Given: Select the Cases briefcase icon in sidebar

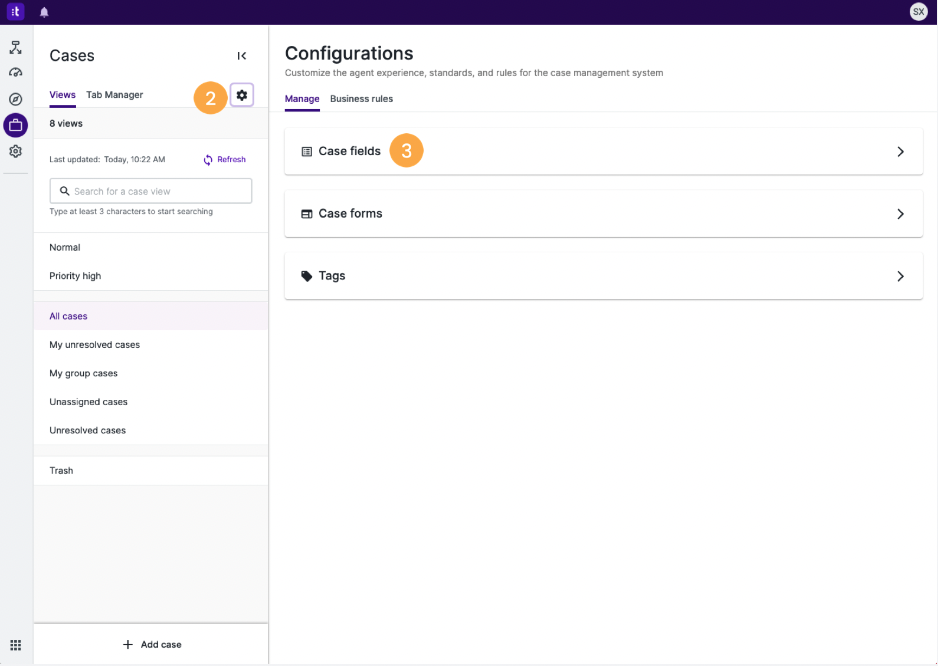Looking at the screenshot, I should pyautogui.click(x=16, y=126).
